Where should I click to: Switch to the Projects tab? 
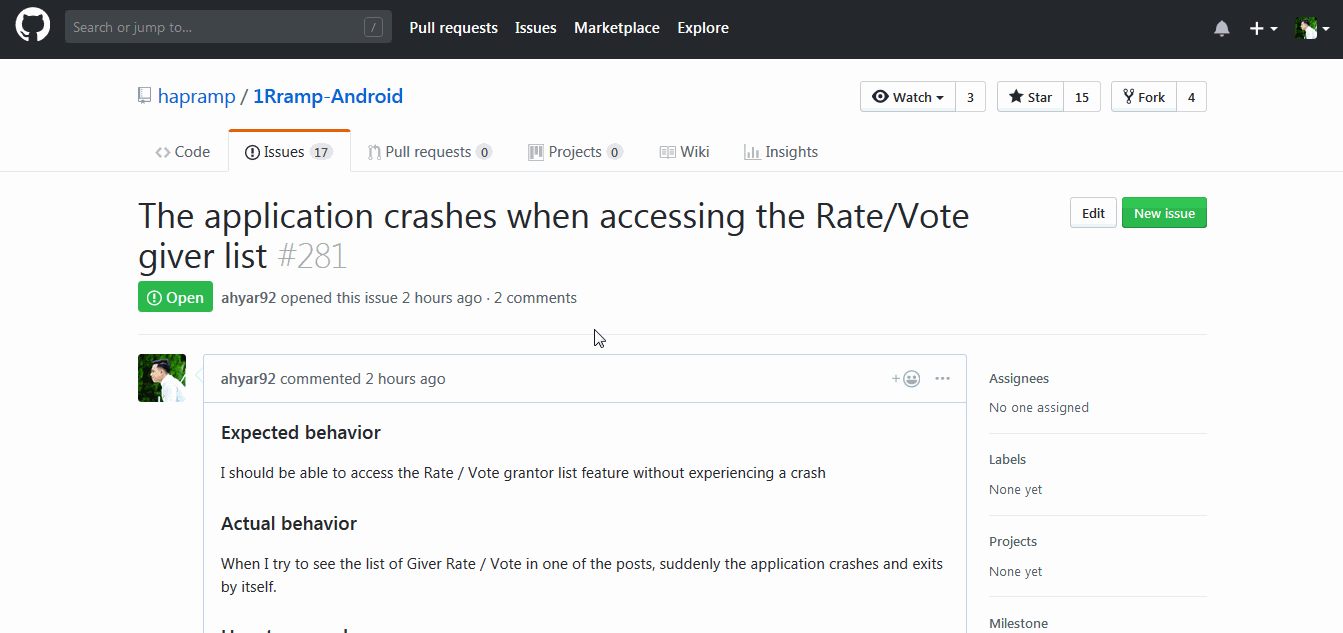point(575,152)
